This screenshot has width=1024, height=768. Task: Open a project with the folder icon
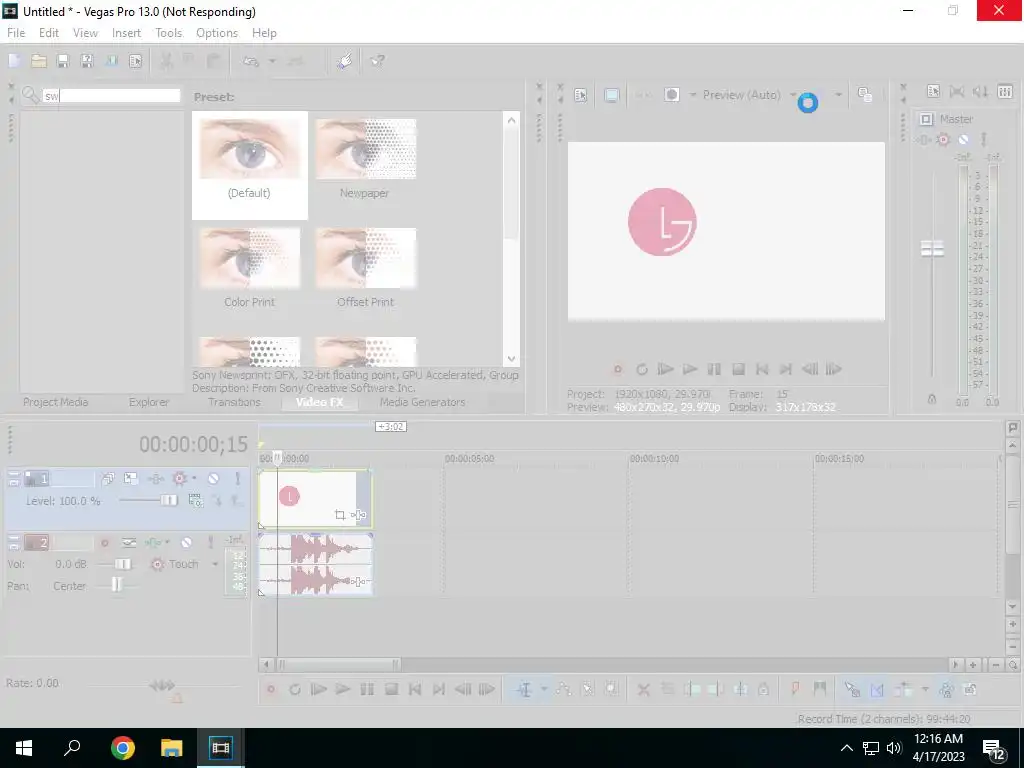point(39,61)
